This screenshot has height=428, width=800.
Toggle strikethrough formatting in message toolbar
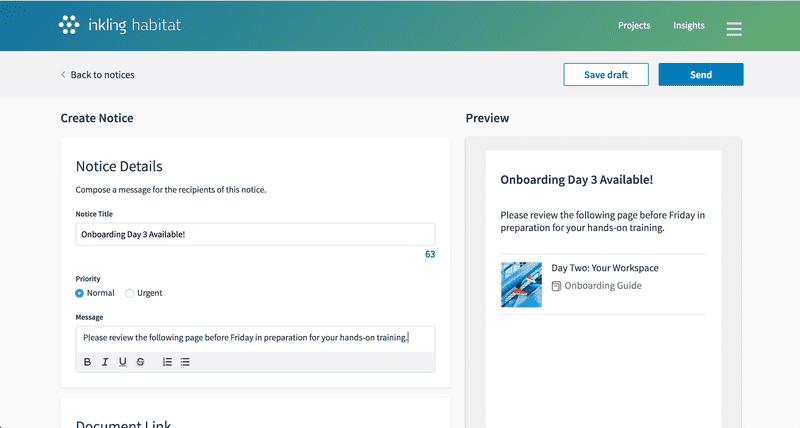click(x=140, y=362)
